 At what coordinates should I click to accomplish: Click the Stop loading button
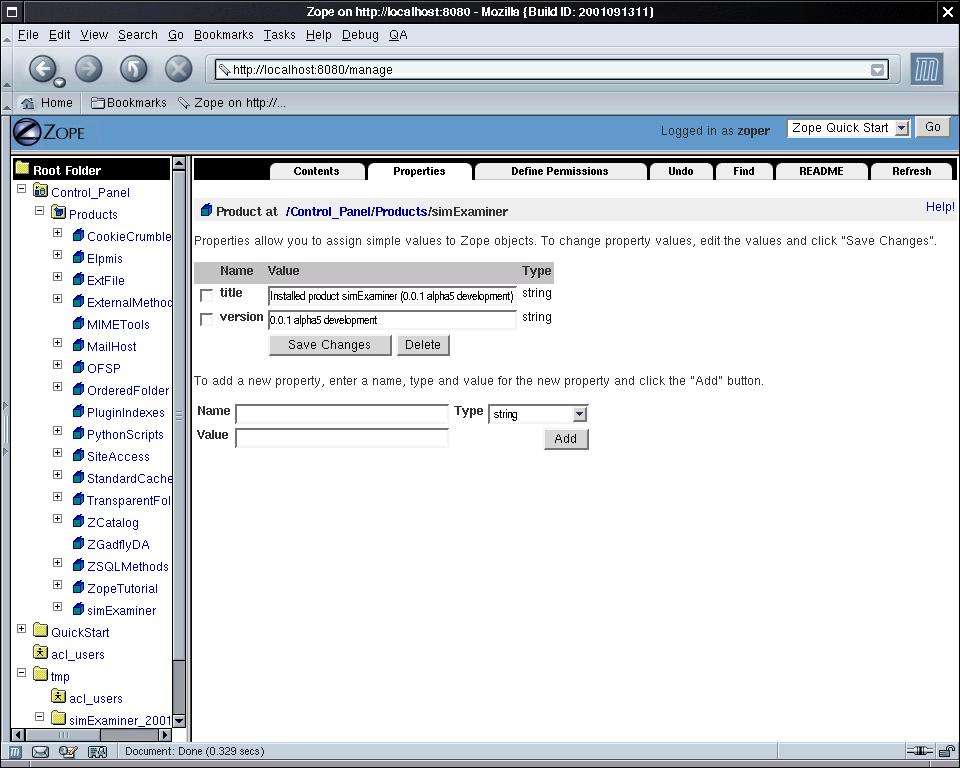tap(179, 69)
